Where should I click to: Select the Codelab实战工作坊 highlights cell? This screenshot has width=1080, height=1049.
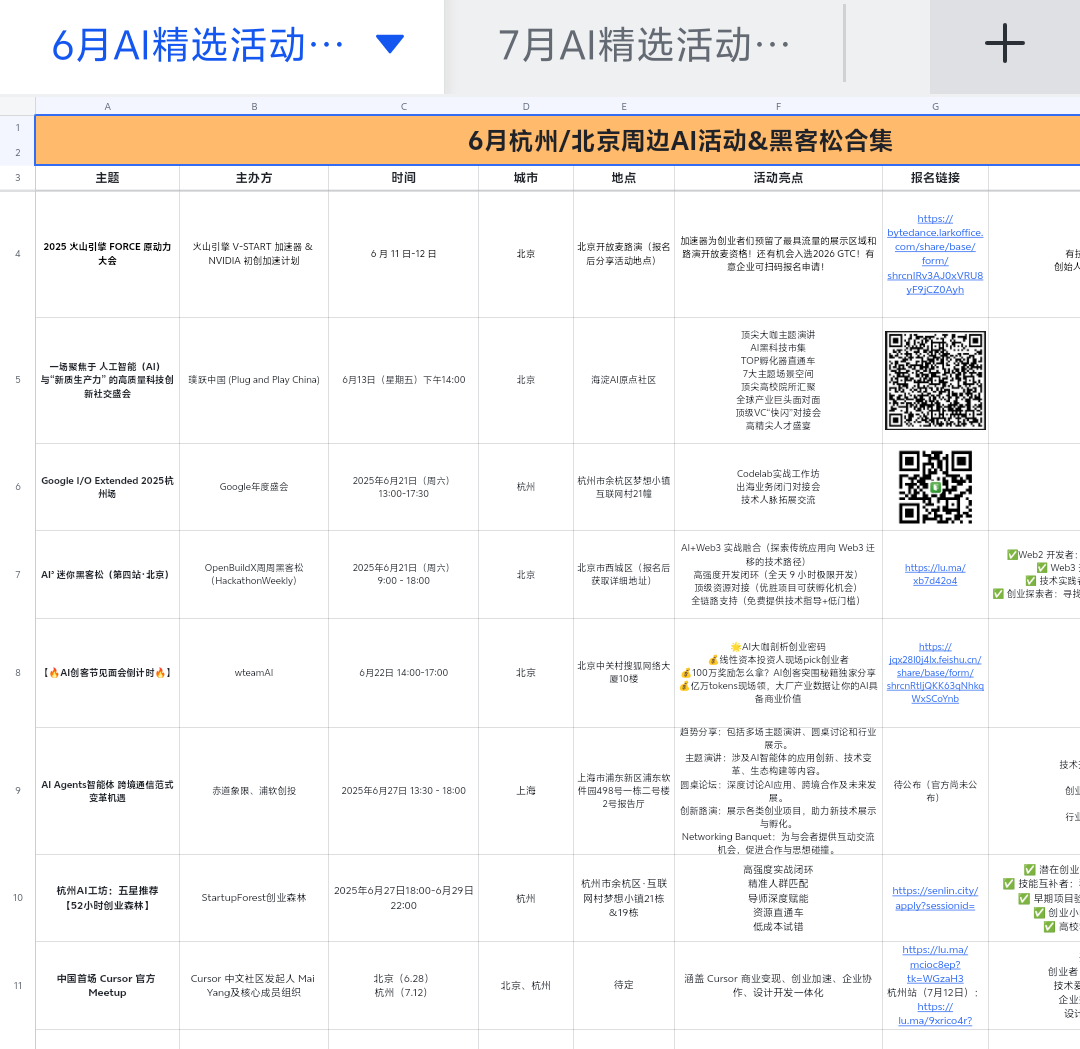[x=778, y=487]
